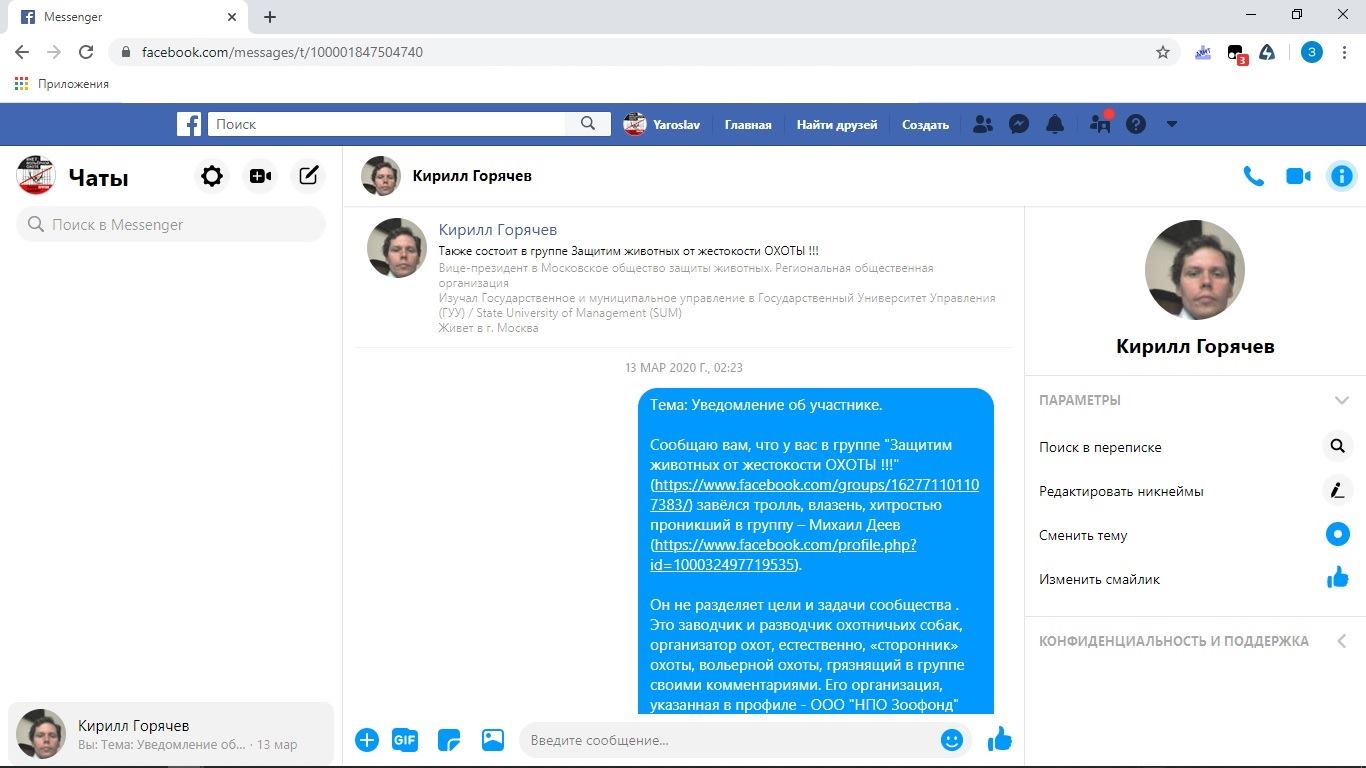
Task: Expand КОНФИДЕНЦИАЛЬНОСТЬ И ПОДДЕРЖКА section
Action: pos(1341,641)
